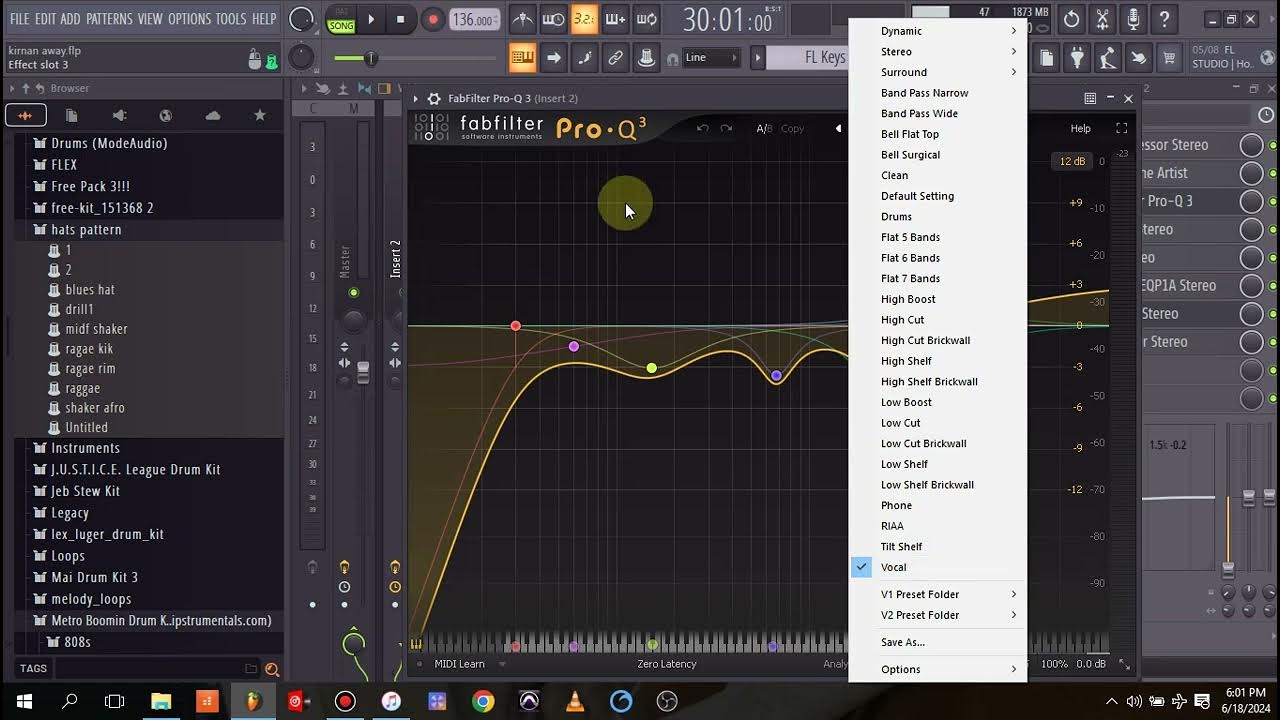Viewport: 1280px width, 720px height.
Task: Choose Band Pass Narrow preset
Action: (x=938, y=93)
